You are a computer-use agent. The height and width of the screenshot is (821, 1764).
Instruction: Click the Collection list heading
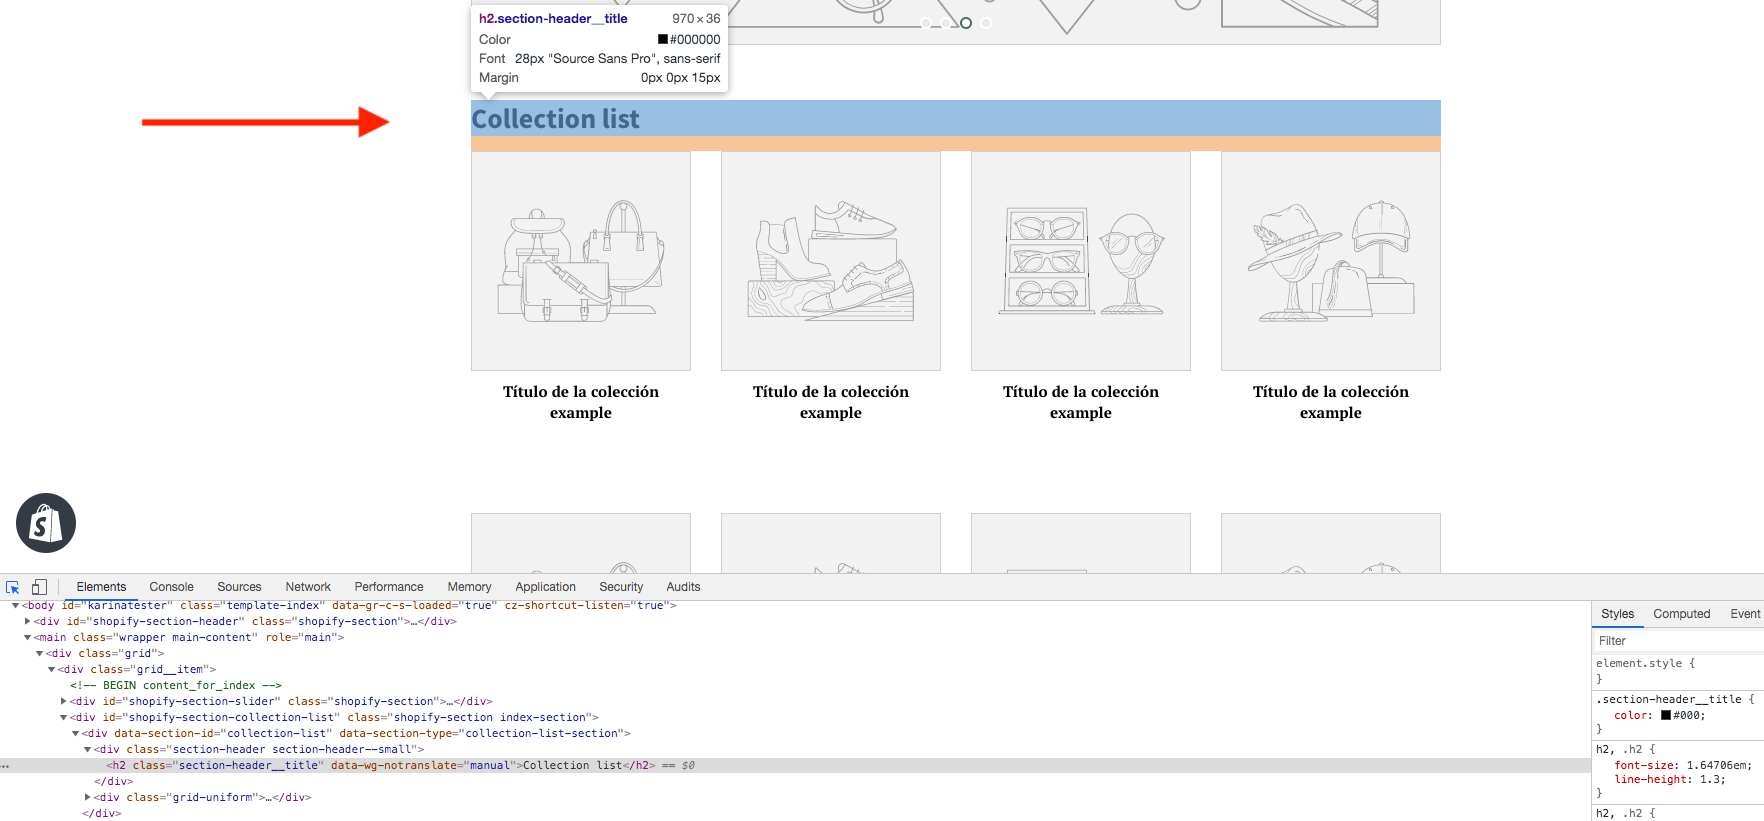click(x=555, y=119)
